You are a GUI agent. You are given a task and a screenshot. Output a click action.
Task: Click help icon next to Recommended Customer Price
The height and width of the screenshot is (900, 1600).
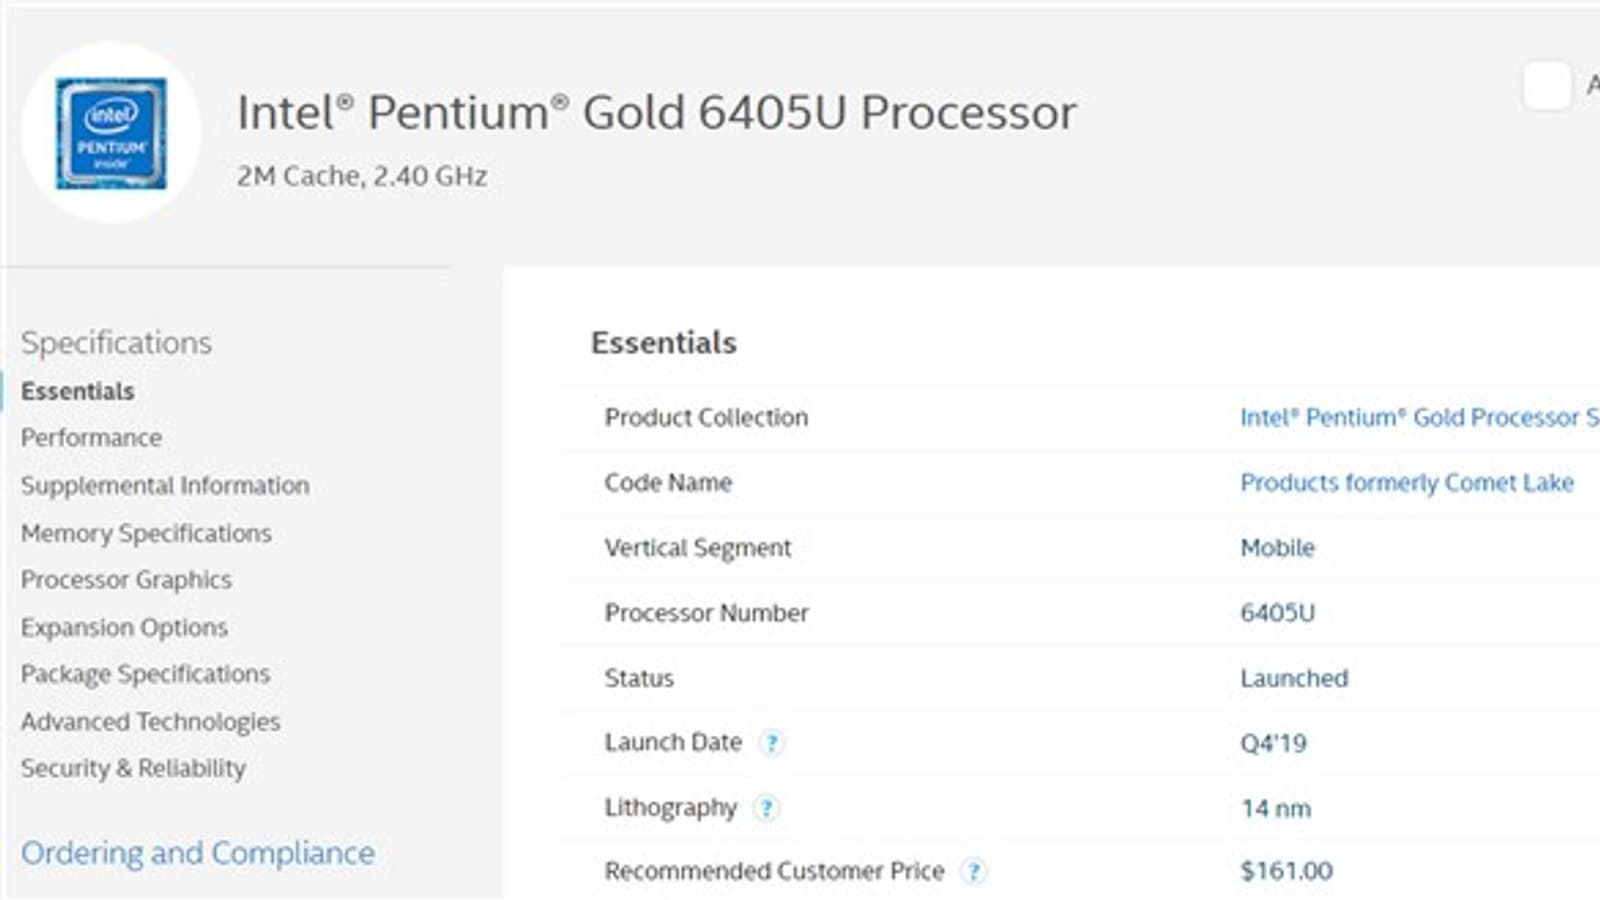coord(973,872)
